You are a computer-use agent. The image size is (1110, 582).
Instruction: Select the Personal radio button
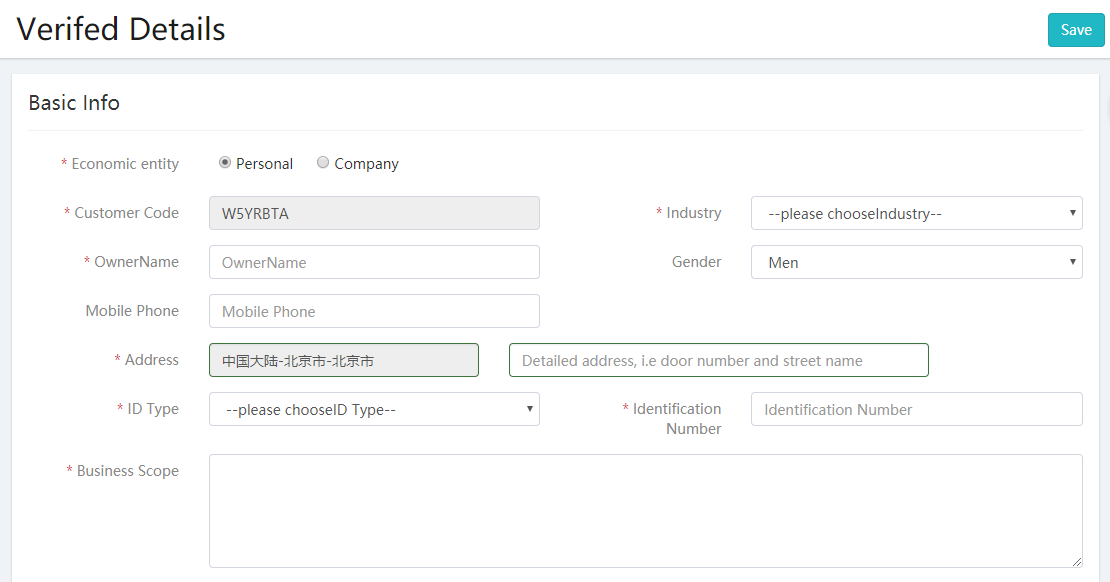[x=225, y=163]
